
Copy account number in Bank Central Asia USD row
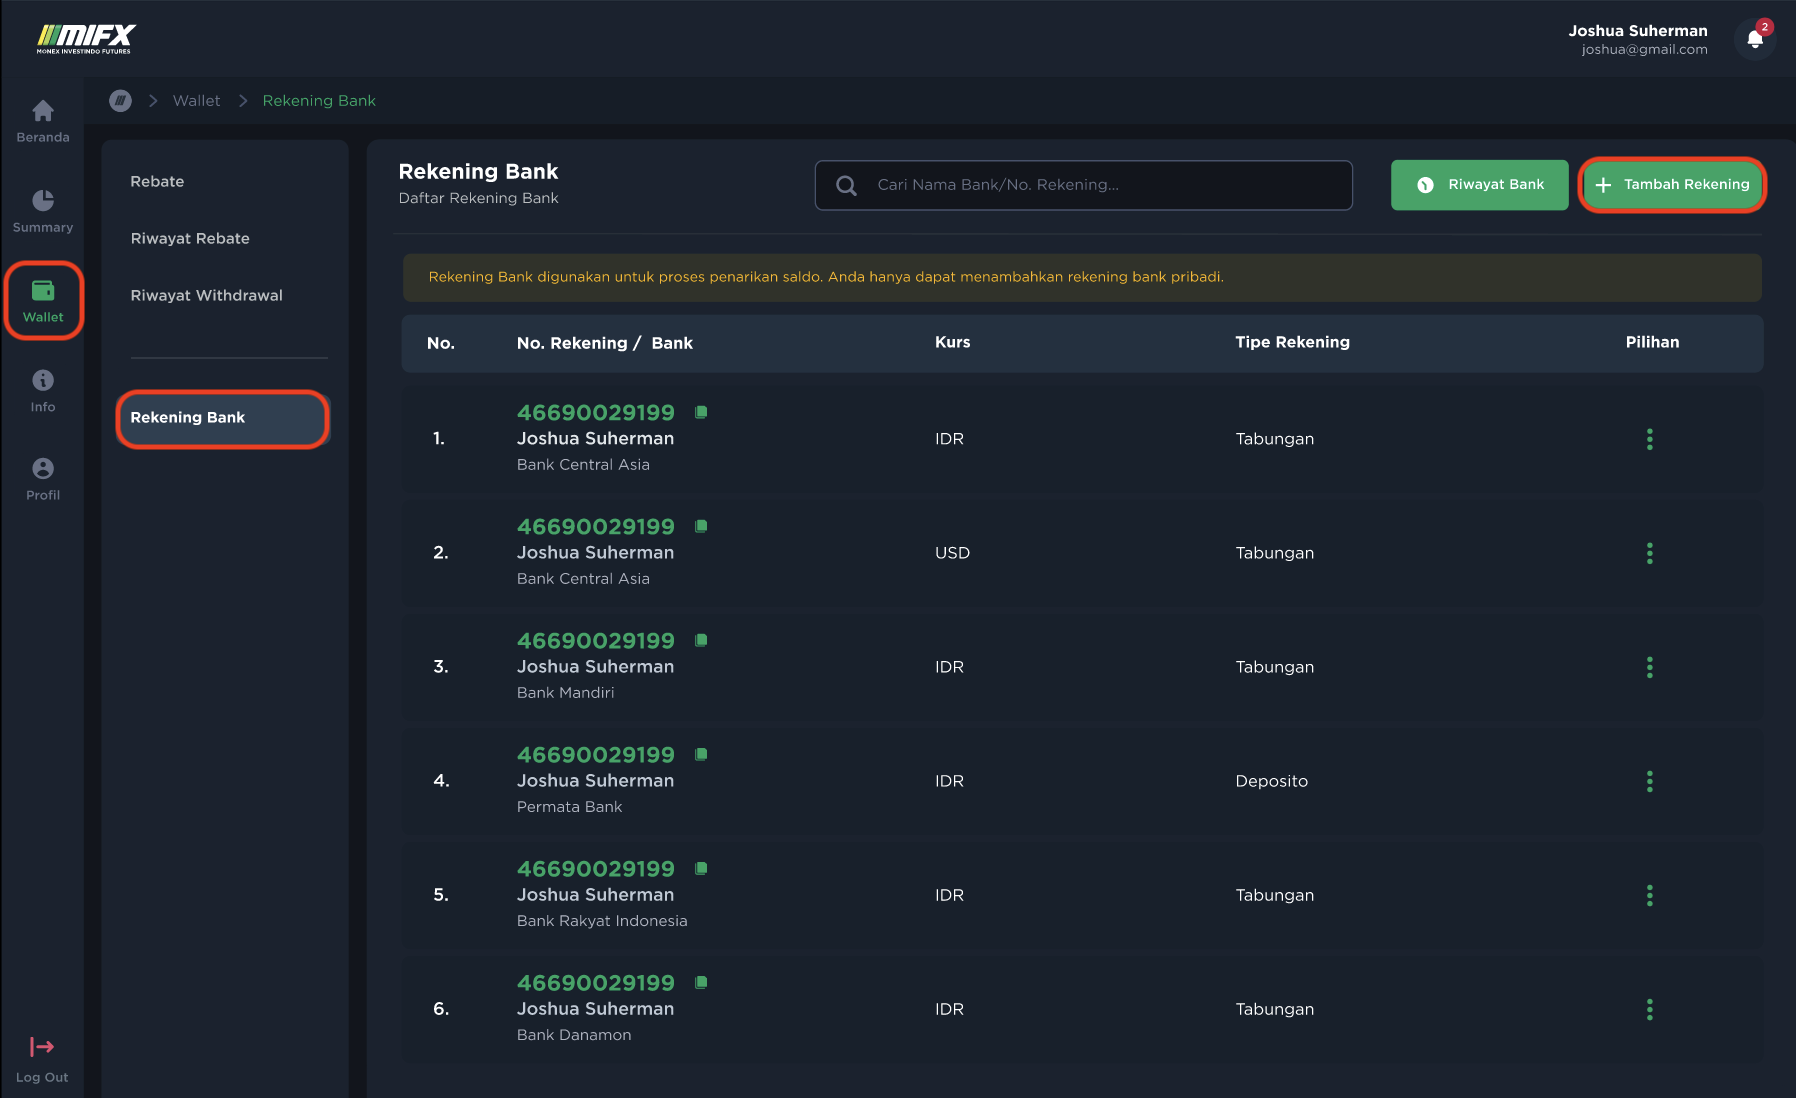click(702, 526)
